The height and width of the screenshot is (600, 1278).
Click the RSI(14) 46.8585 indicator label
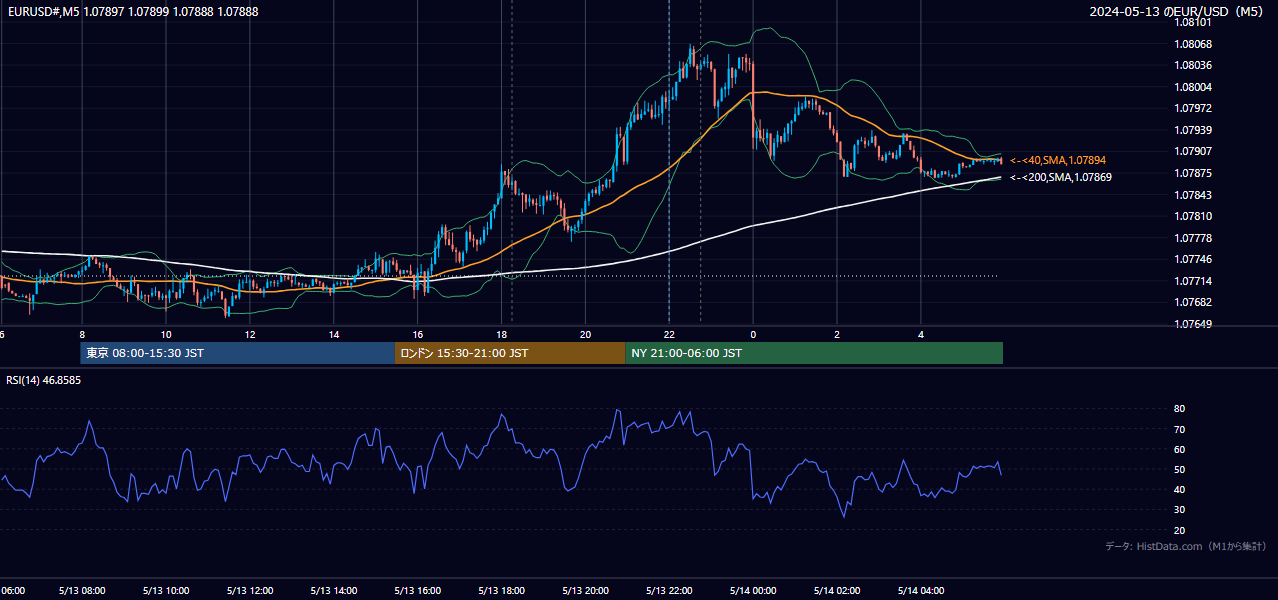click(x=44, y=380)
